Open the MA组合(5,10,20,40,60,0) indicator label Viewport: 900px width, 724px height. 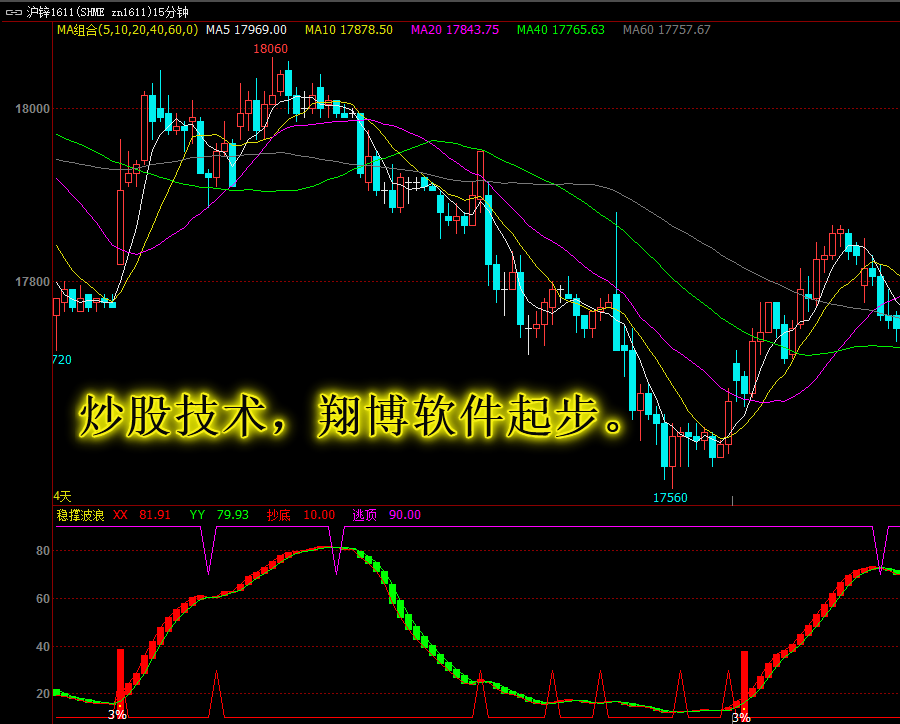127,30
